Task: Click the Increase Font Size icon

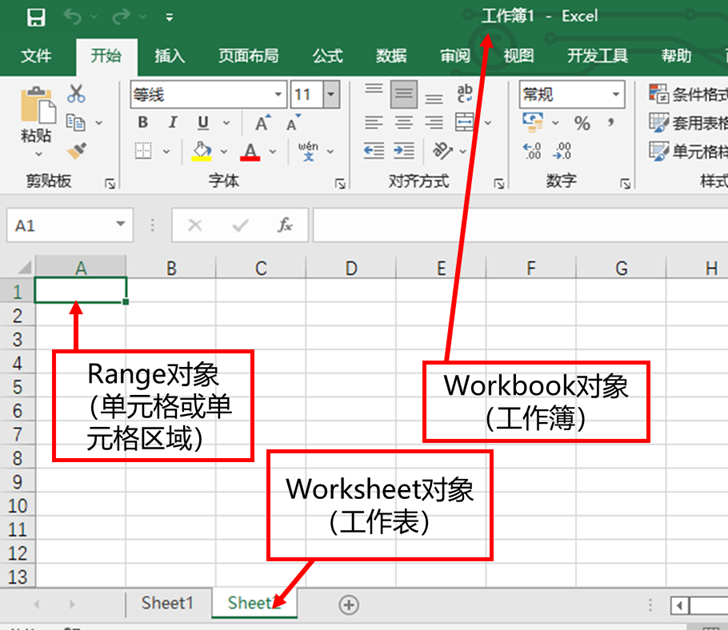Action: tap(263, 123)
